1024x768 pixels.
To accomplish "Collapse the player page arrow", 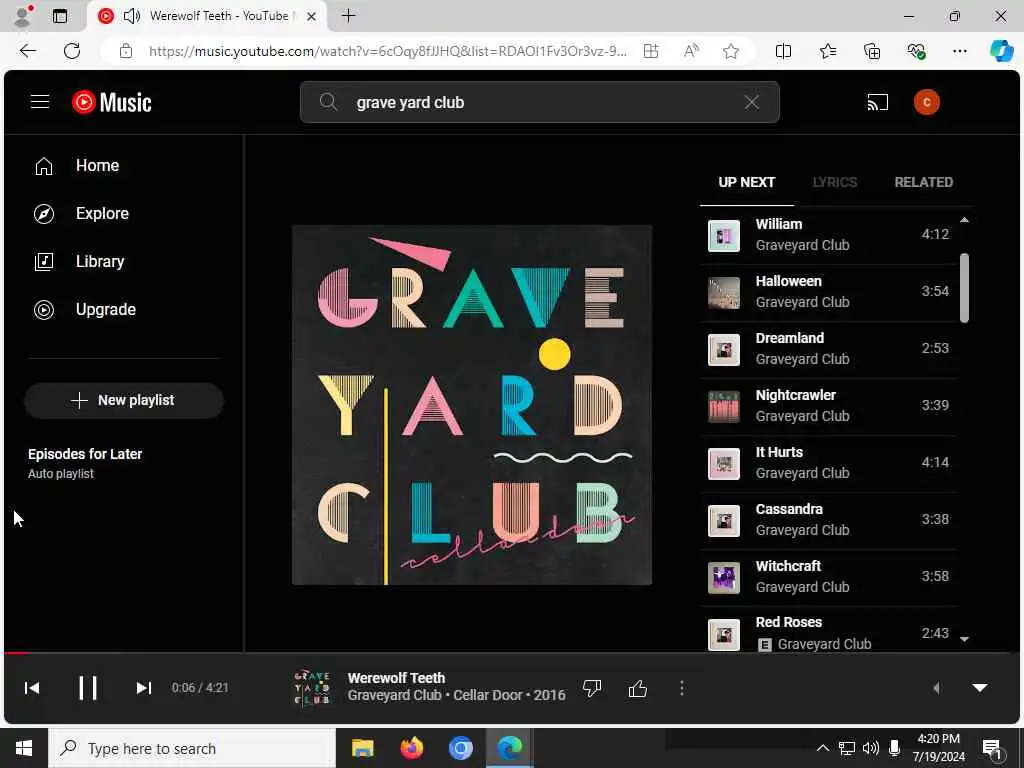I will point(980,688).
